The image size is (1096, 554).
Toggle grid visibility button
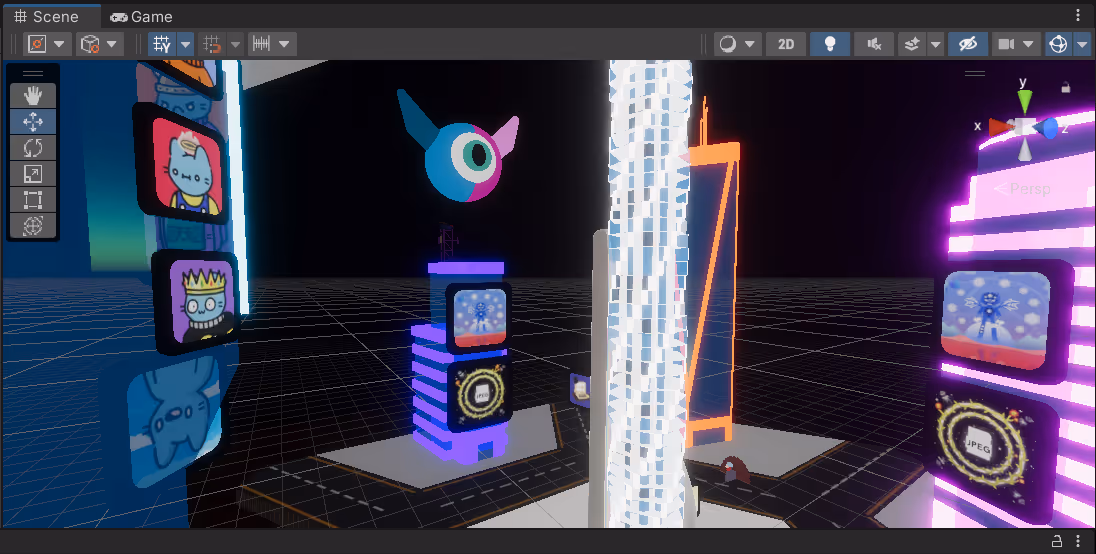[x=162, y=44]
